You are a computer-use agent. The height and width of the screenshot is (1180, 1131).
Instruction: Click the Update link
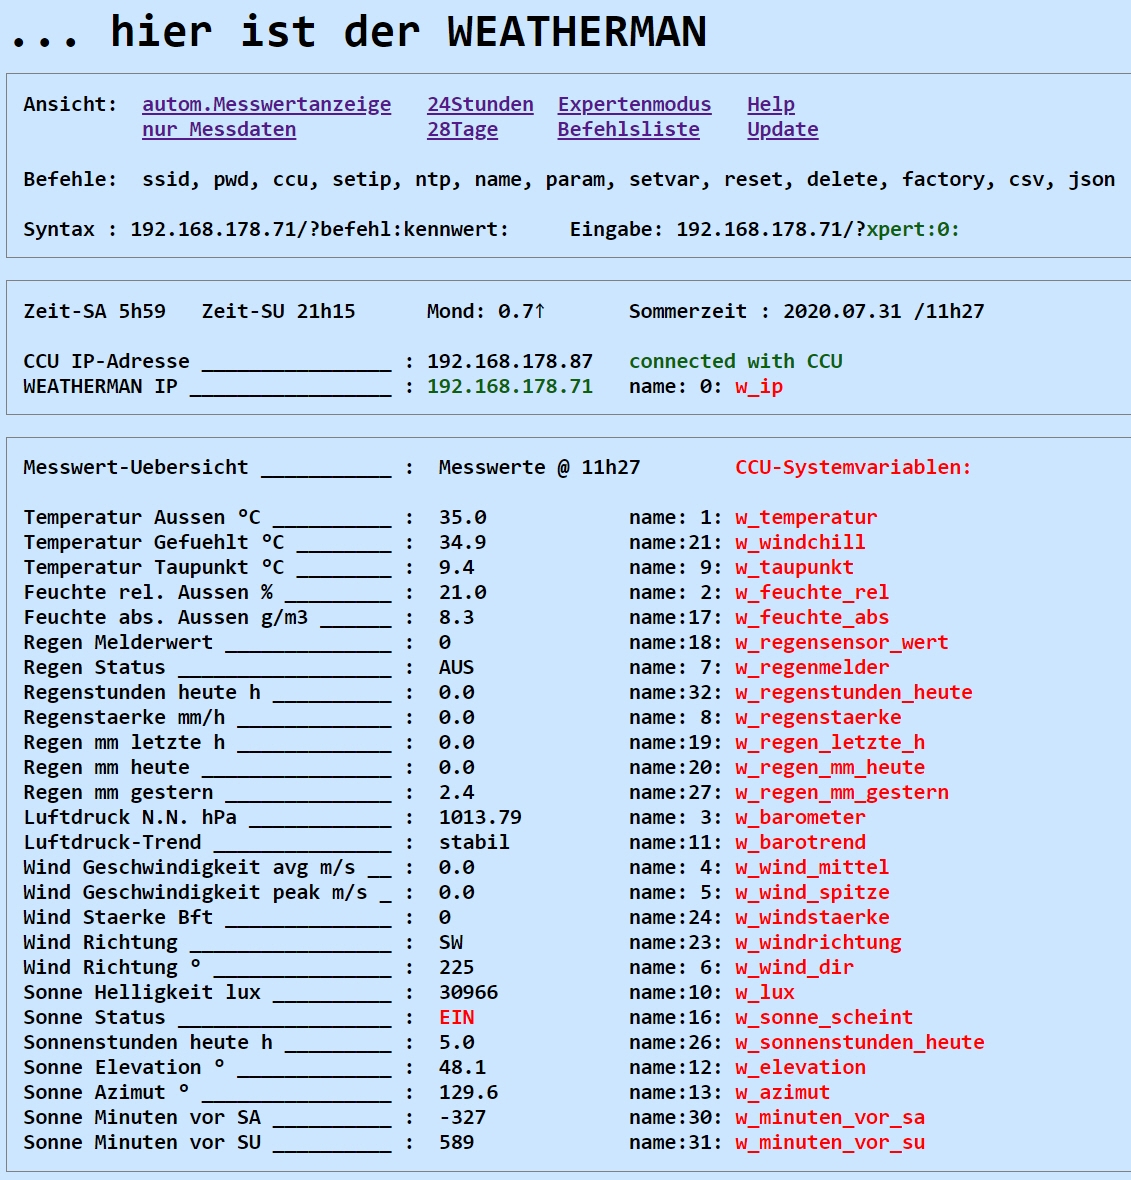783,129
